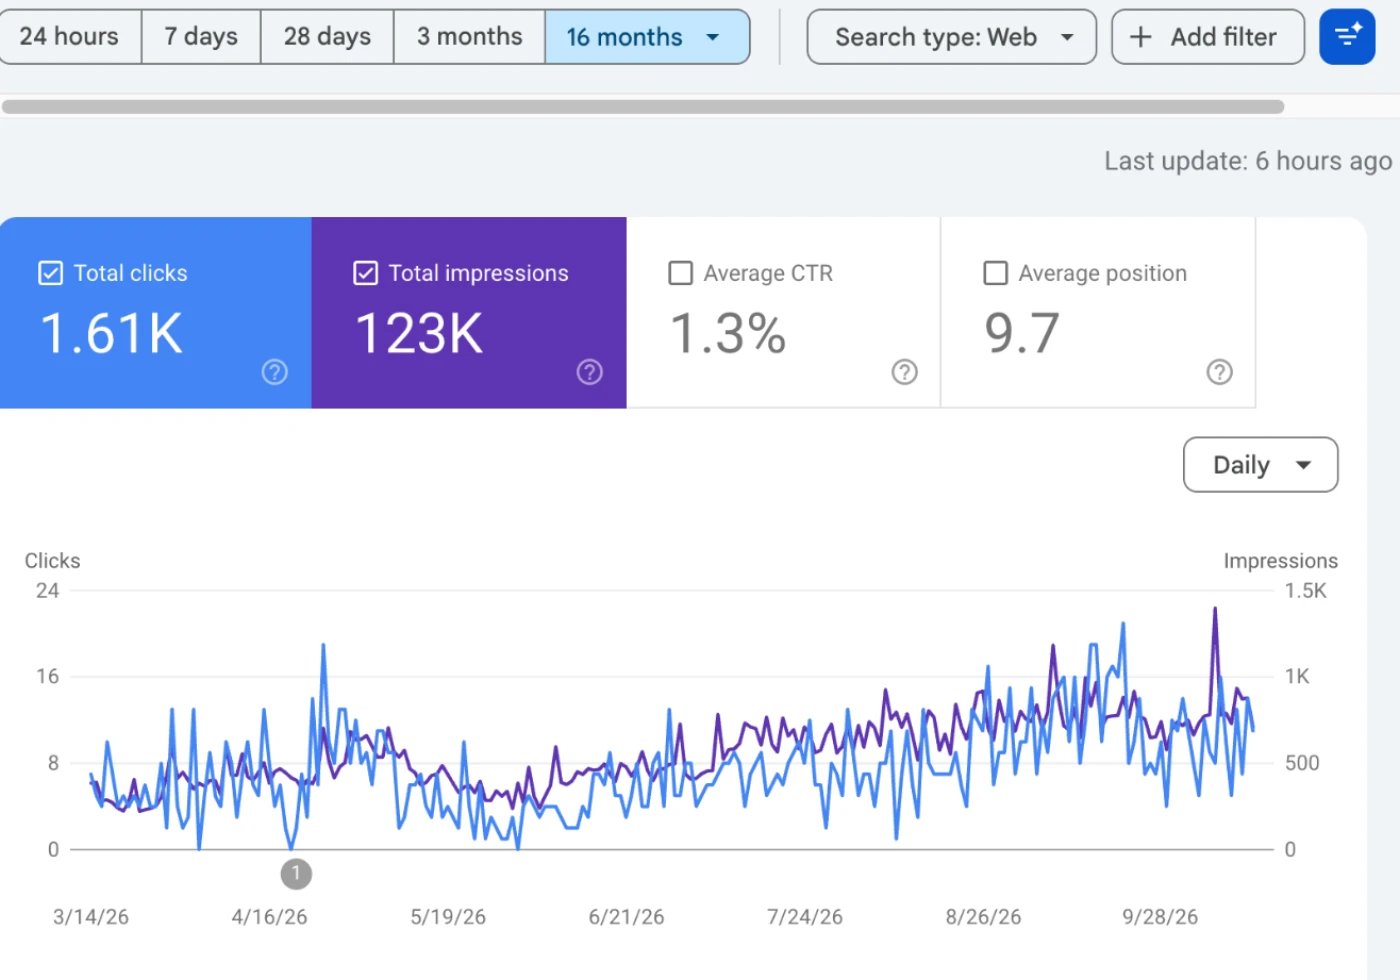This screenshot has height=980, width=1400.
Task: Open the blue filter sparkle button
Action: (x=1347, y=37)
